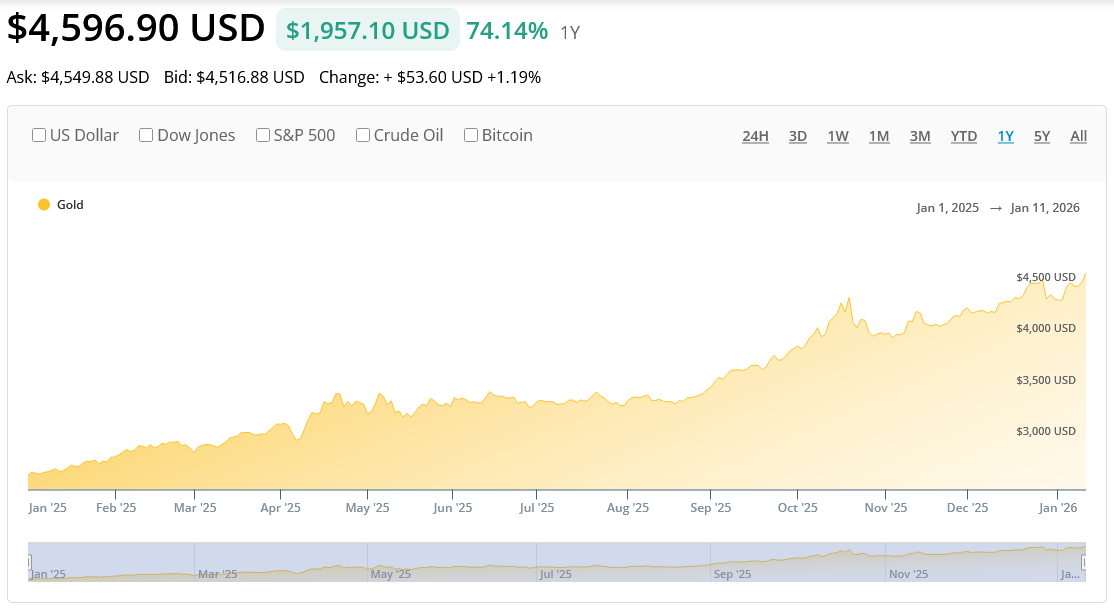Show the 1W chart range
Screen dimensions: 1114x610
tap(838, 136)
